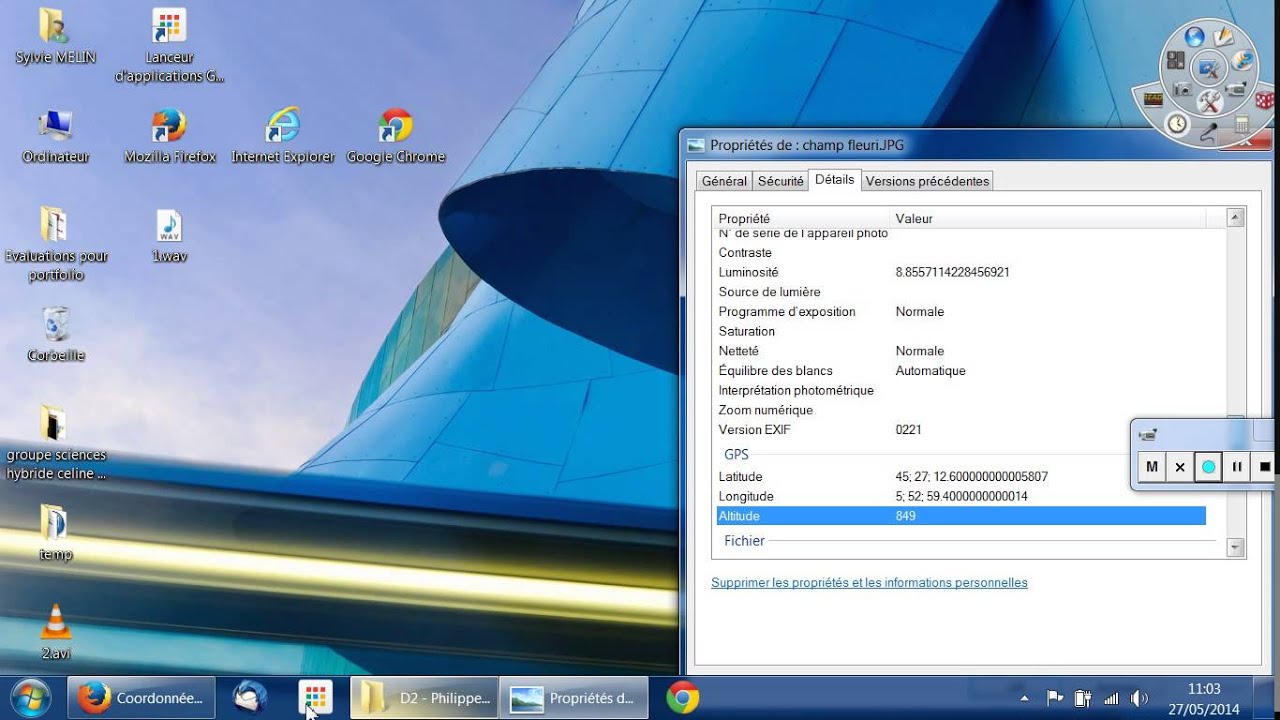Click the Chrome icon in taskbar
1280x720 pixels.
683,698
